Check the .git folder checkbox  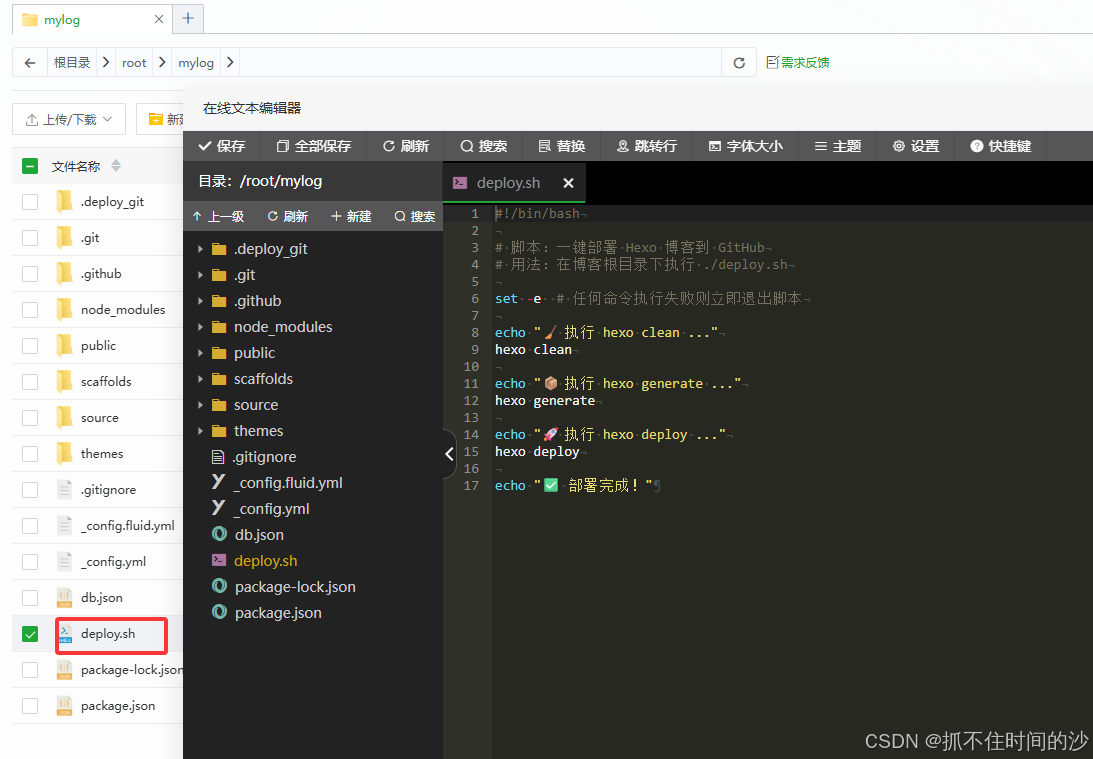click(30, 238)
